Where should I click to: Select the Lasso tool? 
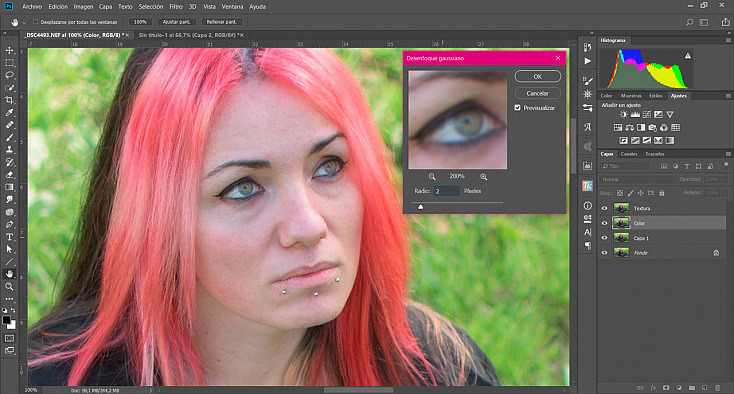pyautogui.click(x=9, y=75)
